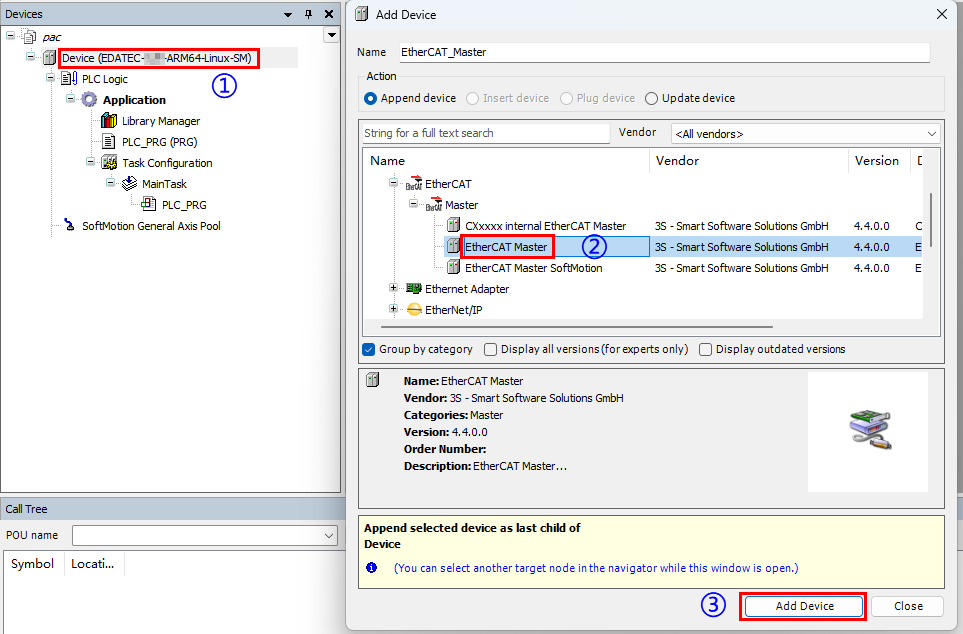The width and height of the screenshot is (963, 634).
Task: Click the Ethernet Adapter category icon
Action: pos(413,289)
